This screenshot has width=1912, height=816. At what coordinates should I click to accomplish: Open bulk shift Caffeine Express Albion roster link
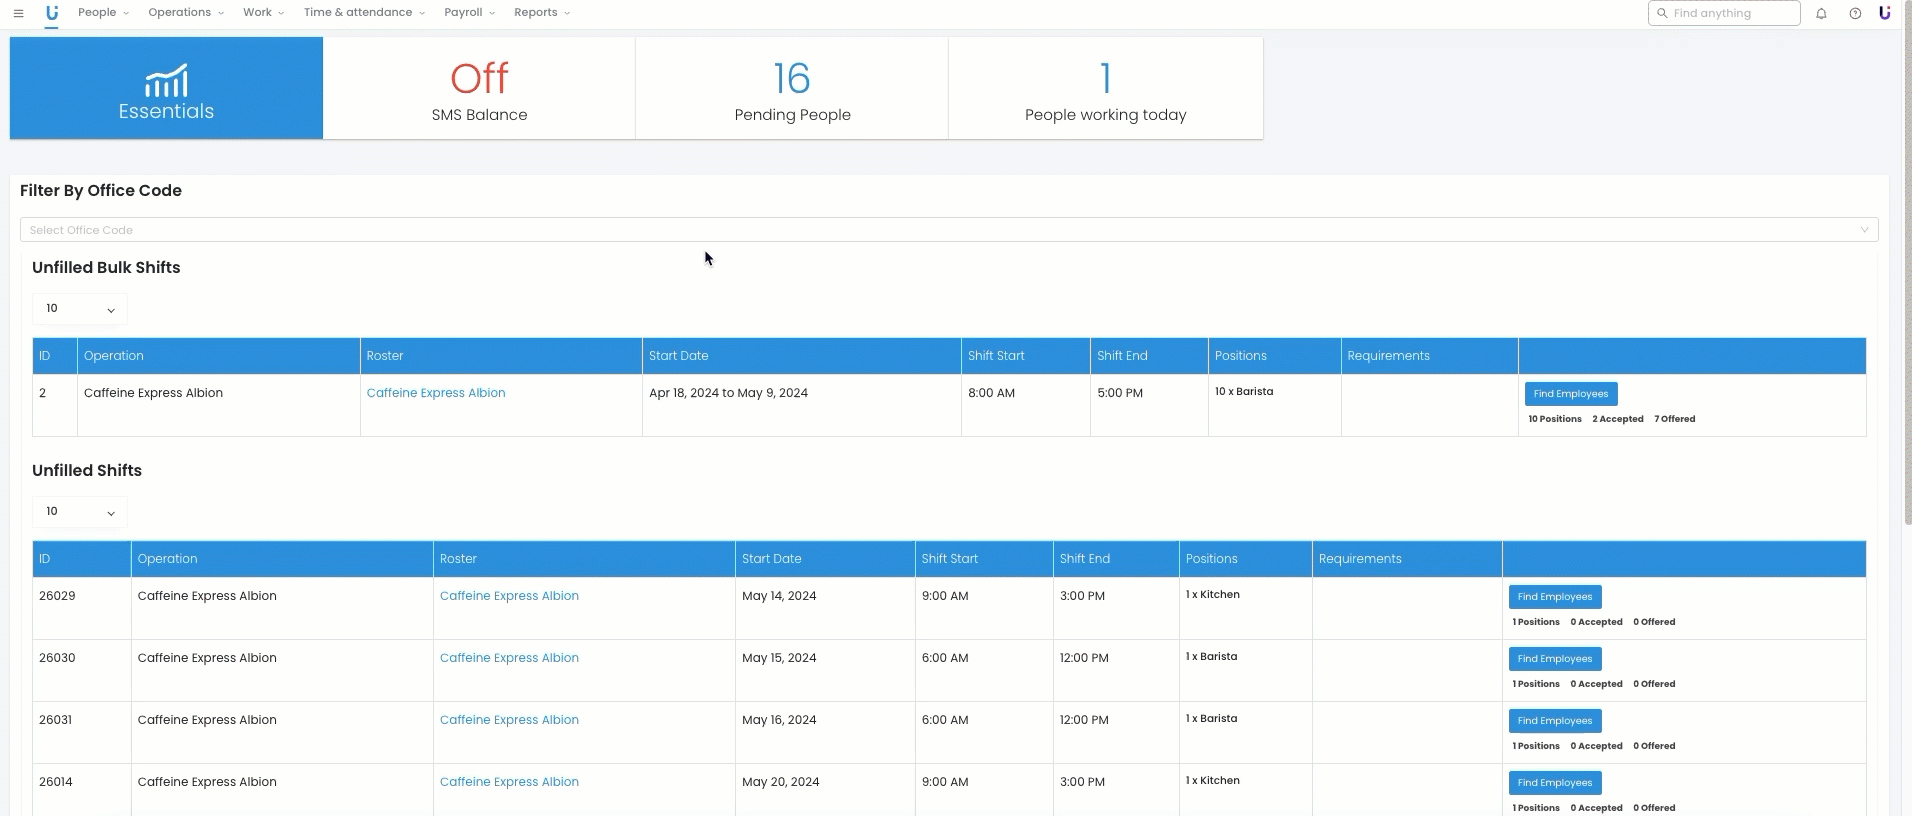(x=436, y=393)
